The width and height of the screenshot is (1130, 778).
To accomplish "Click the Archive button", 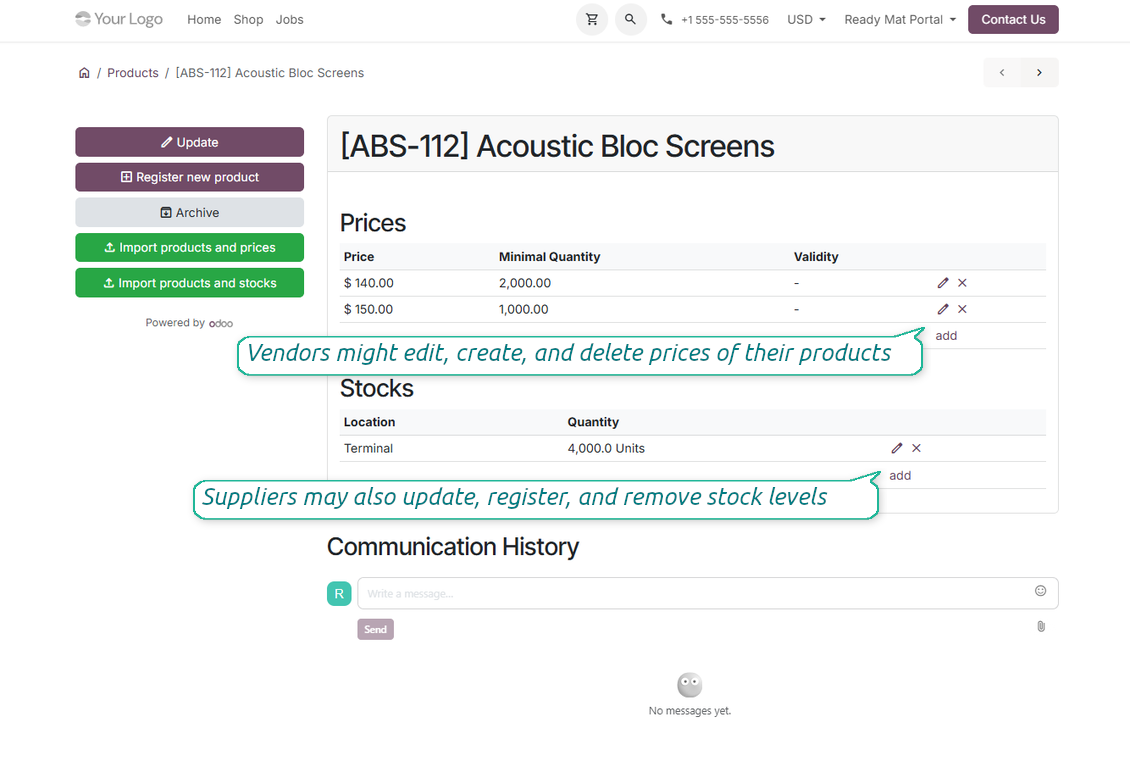I will [x=190, y=213].
